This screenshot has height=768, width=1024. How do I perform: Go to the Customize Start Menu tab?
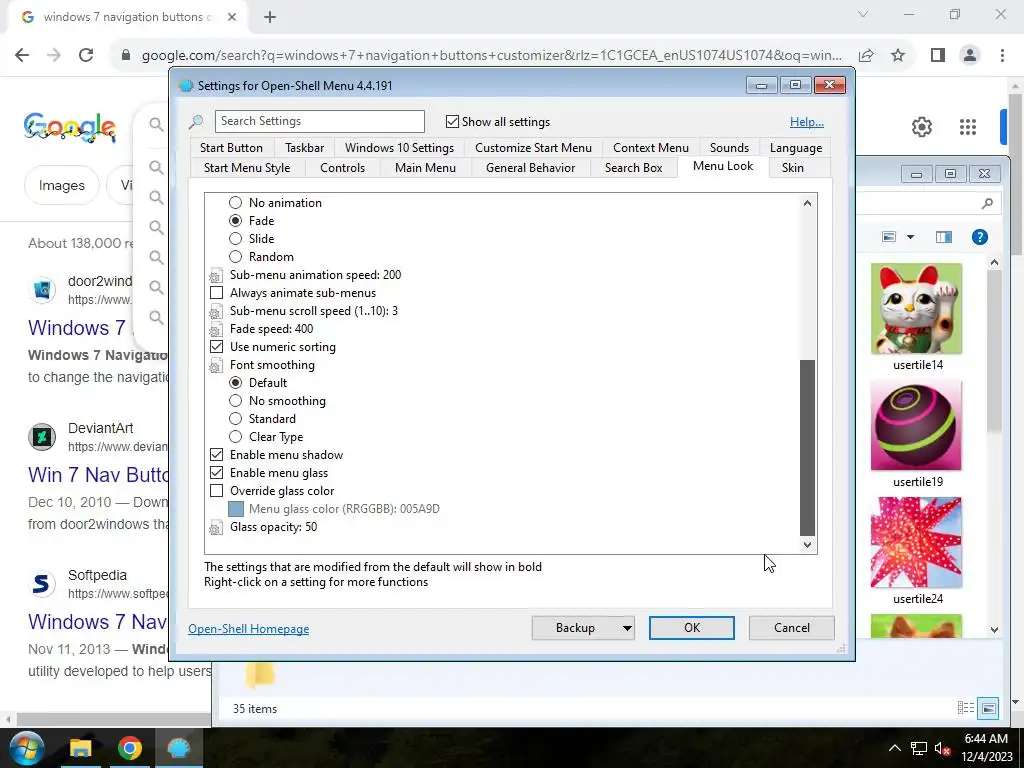pyautogui.click(x=533, y=148)
